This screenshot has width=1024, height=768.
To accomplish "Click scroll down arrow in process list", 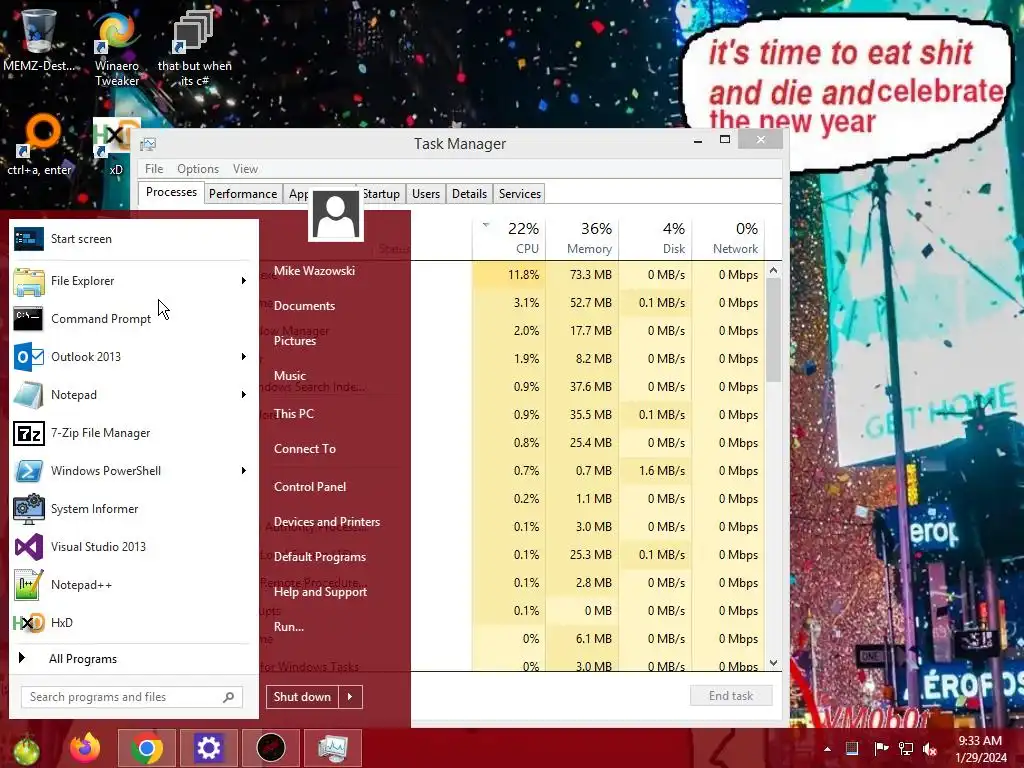I will click(x=773, y=663).
